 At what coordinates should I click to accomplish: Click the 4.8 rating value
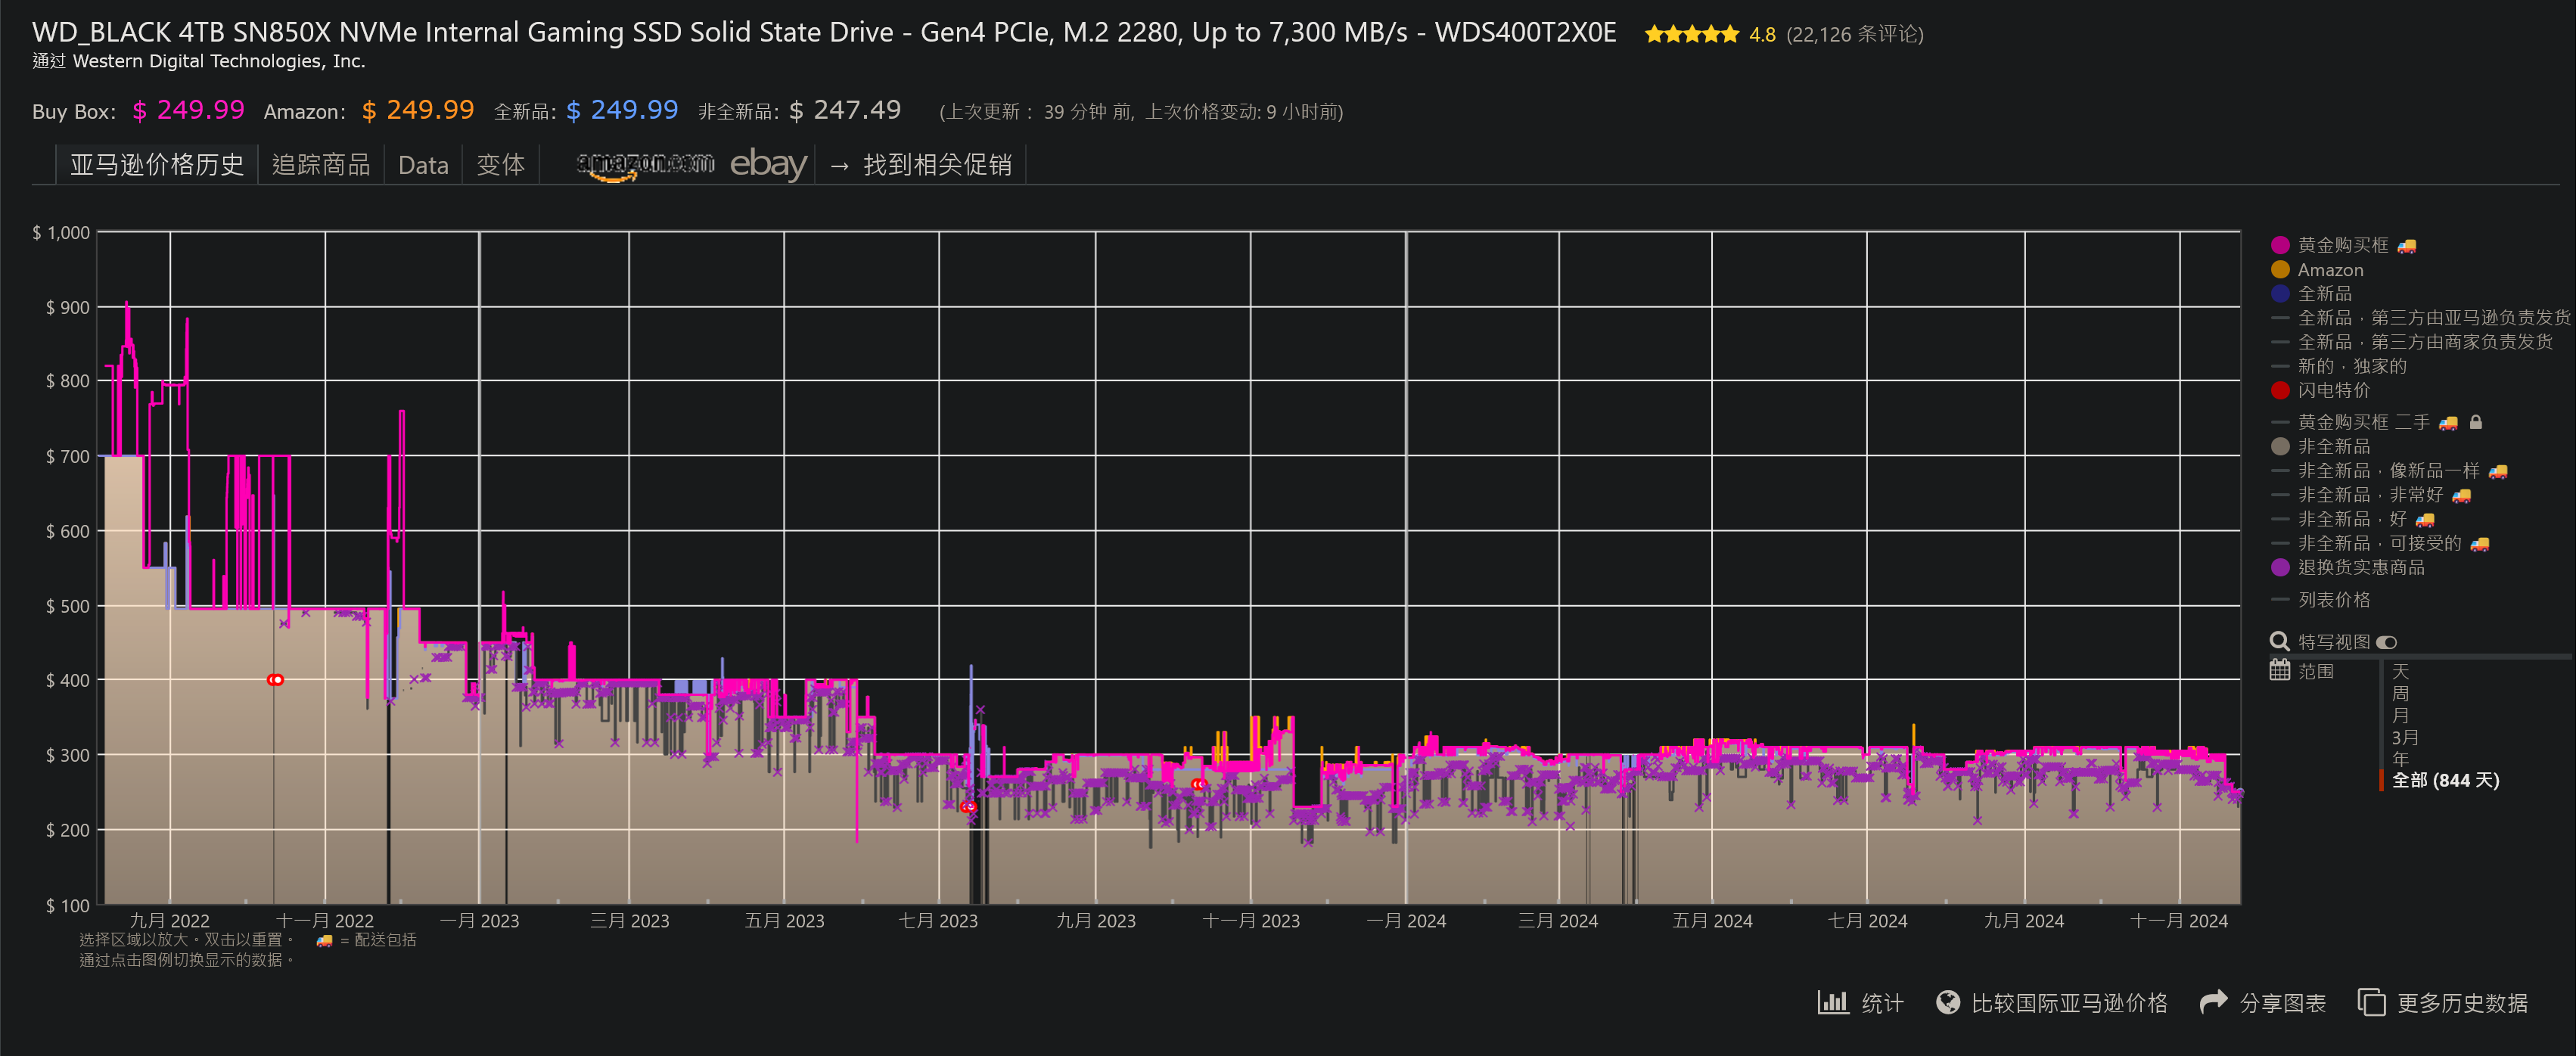pos(1762,35)
